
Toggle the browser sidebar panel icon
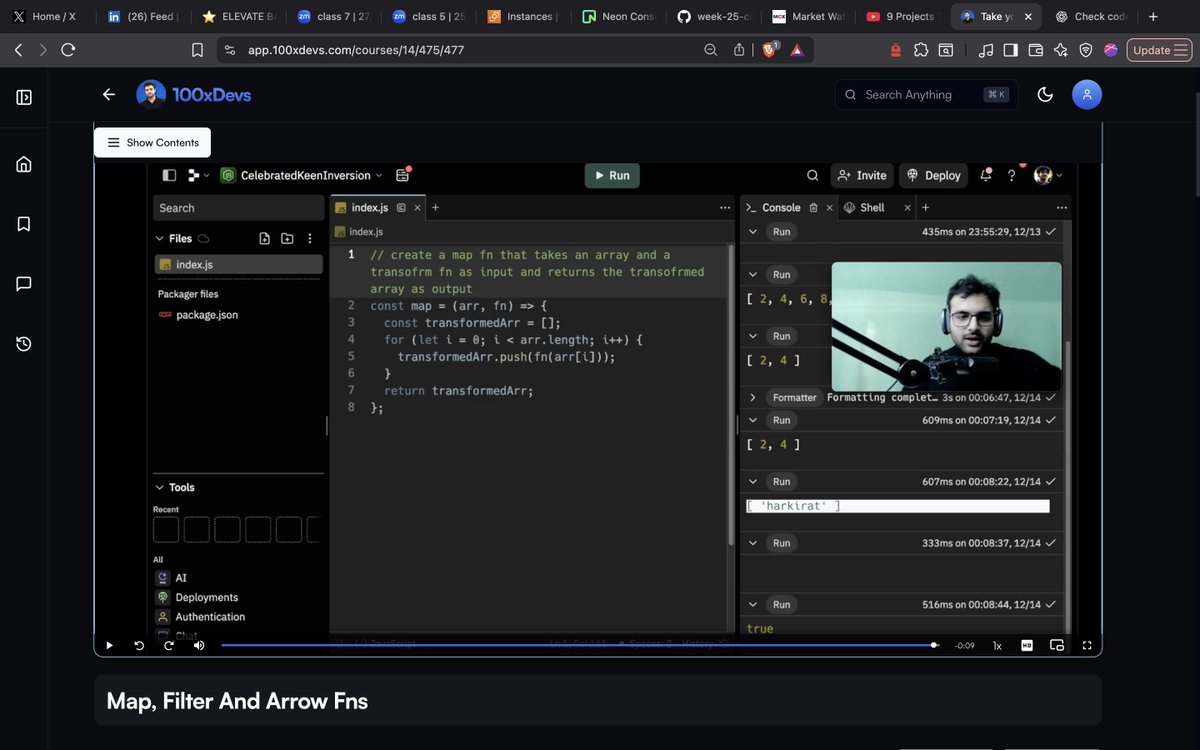[x=1010, y=50]
